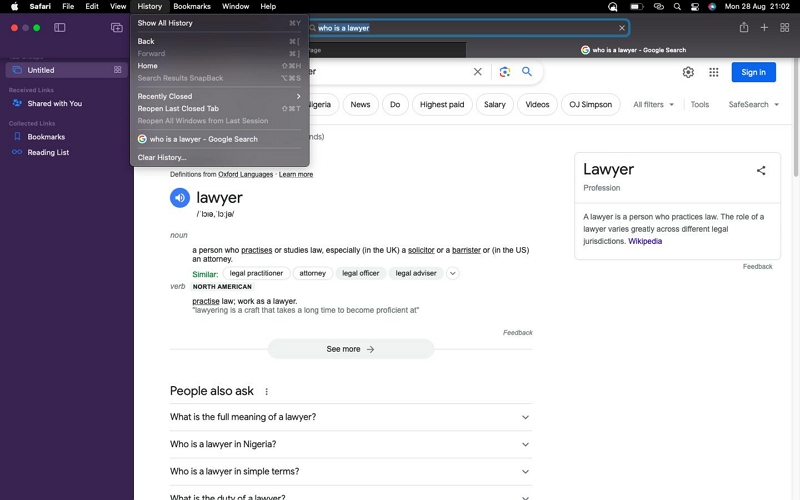
Task: Click the tab grid icon beside Untitled
Action: pyautogui.click(x=117, y=70)
